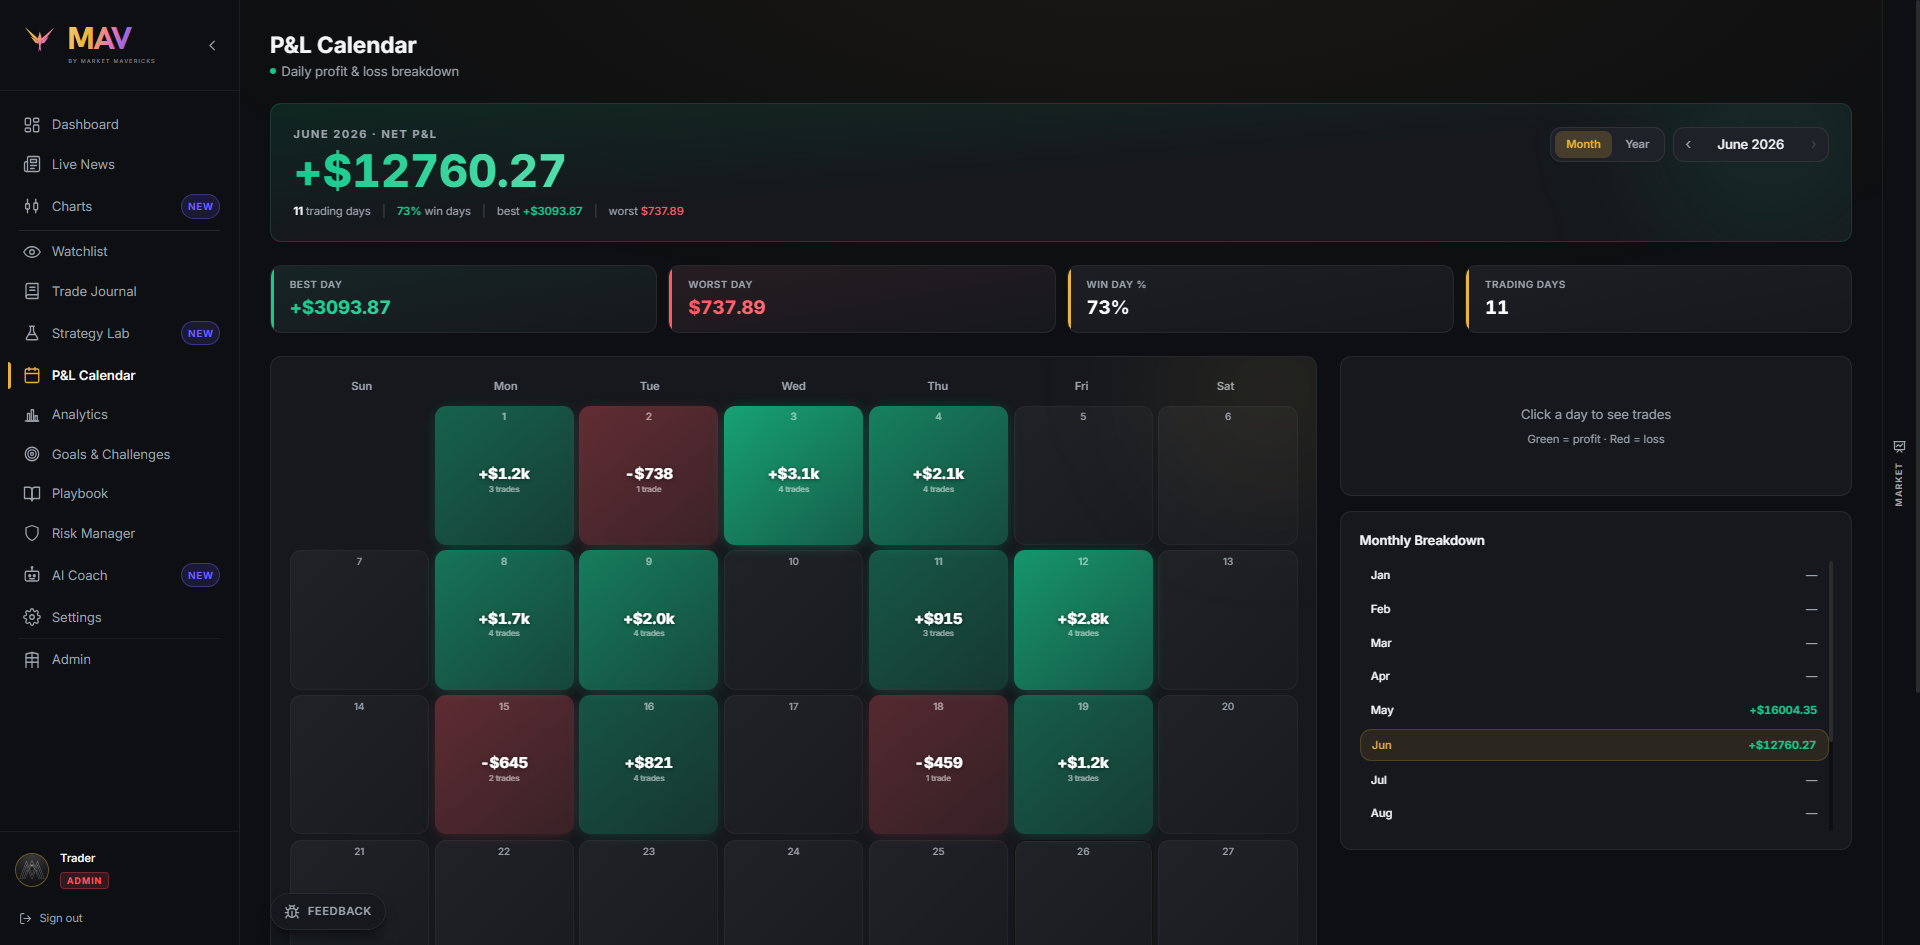Switch to Year view
The height and width of the screenshot is (945, 1920).
click(x=1637, y=145)
